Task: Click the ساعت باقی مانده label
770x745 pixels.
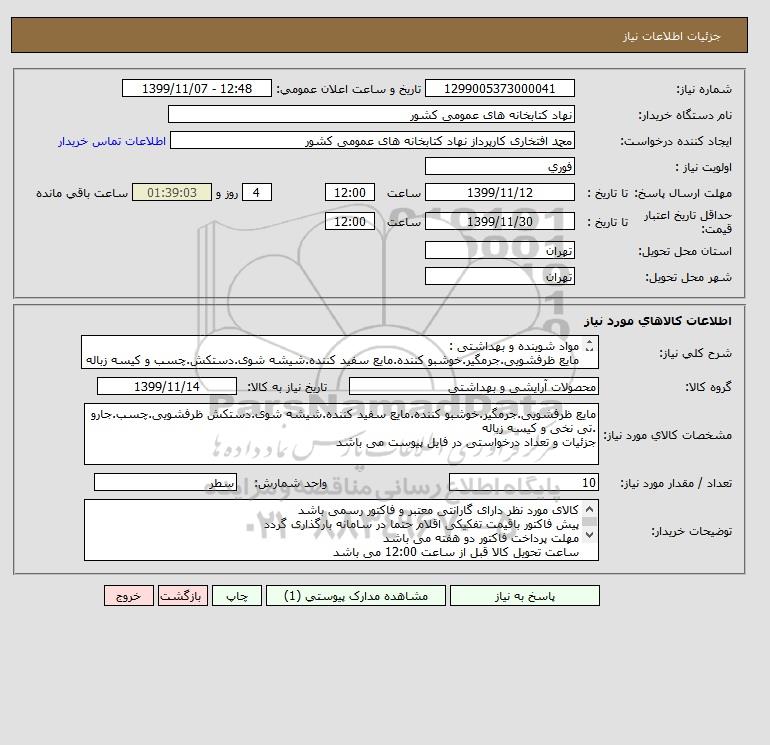Action: coord(82,193)
